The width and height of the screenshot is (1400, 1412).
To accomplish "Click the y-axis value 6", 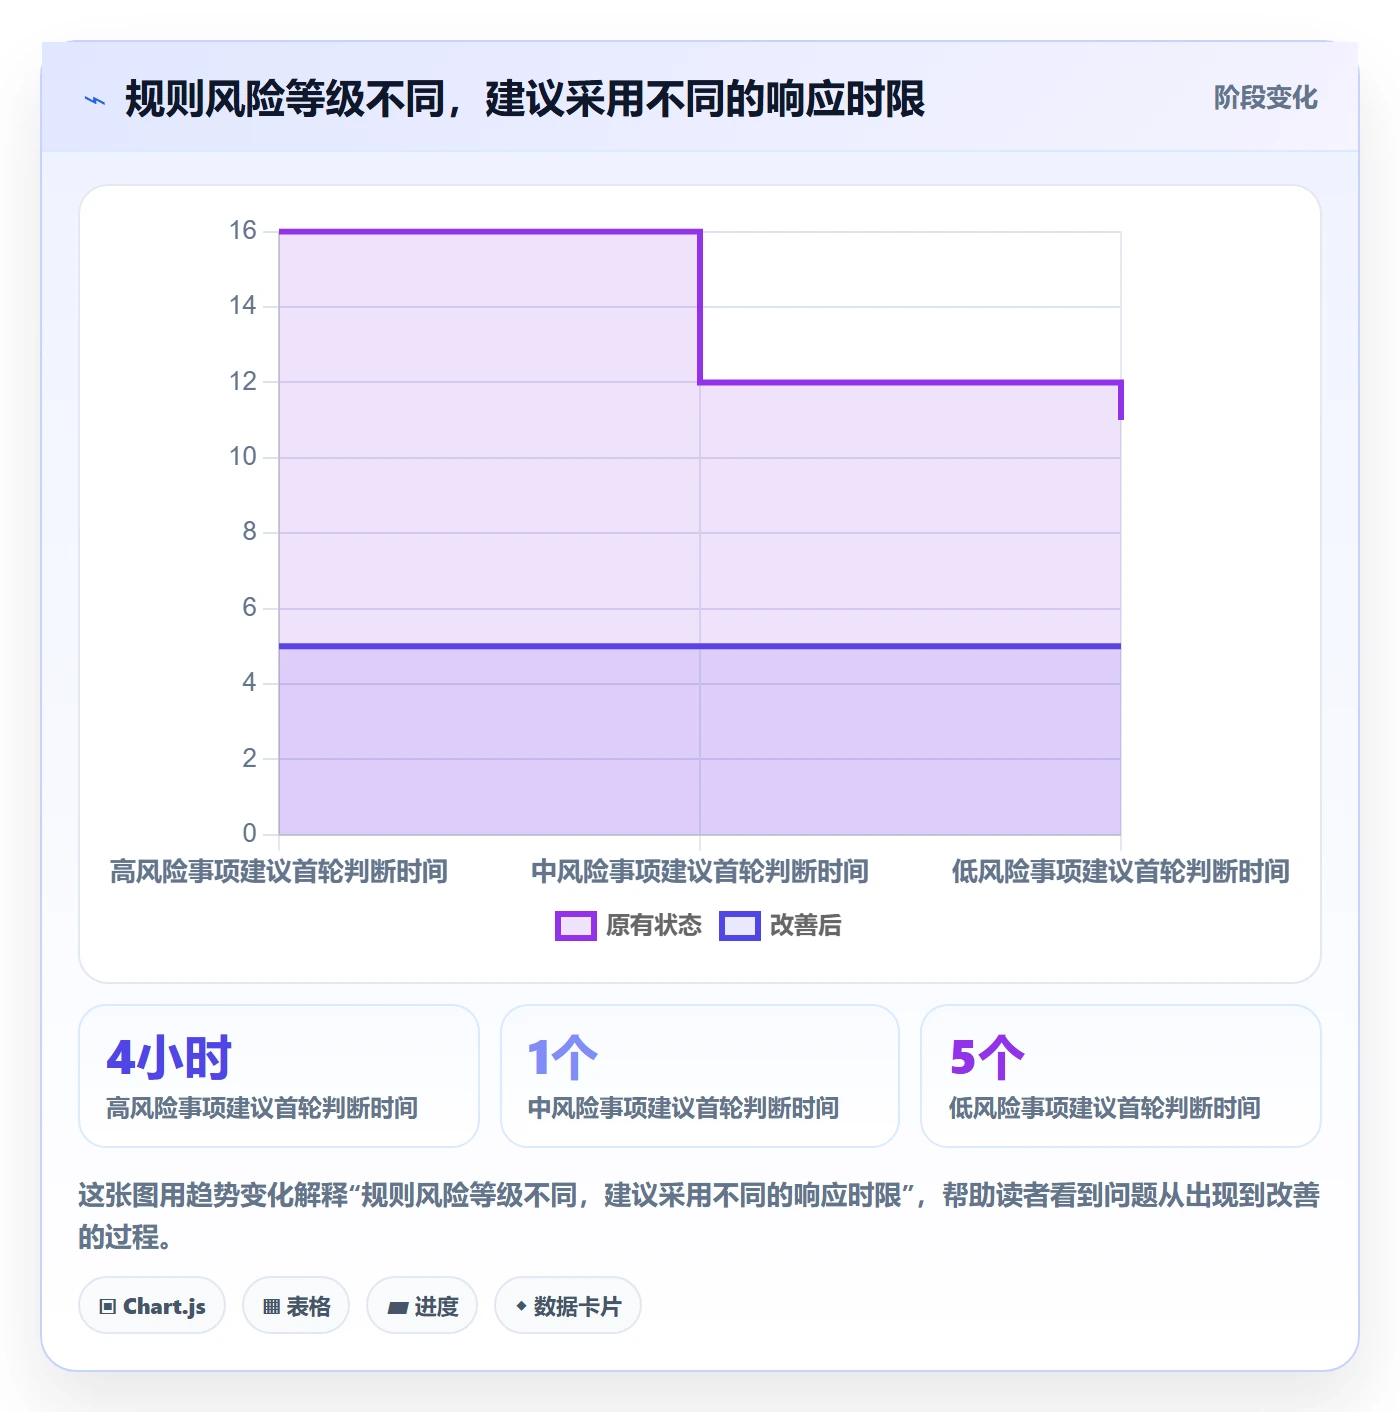I will point(250,608).
